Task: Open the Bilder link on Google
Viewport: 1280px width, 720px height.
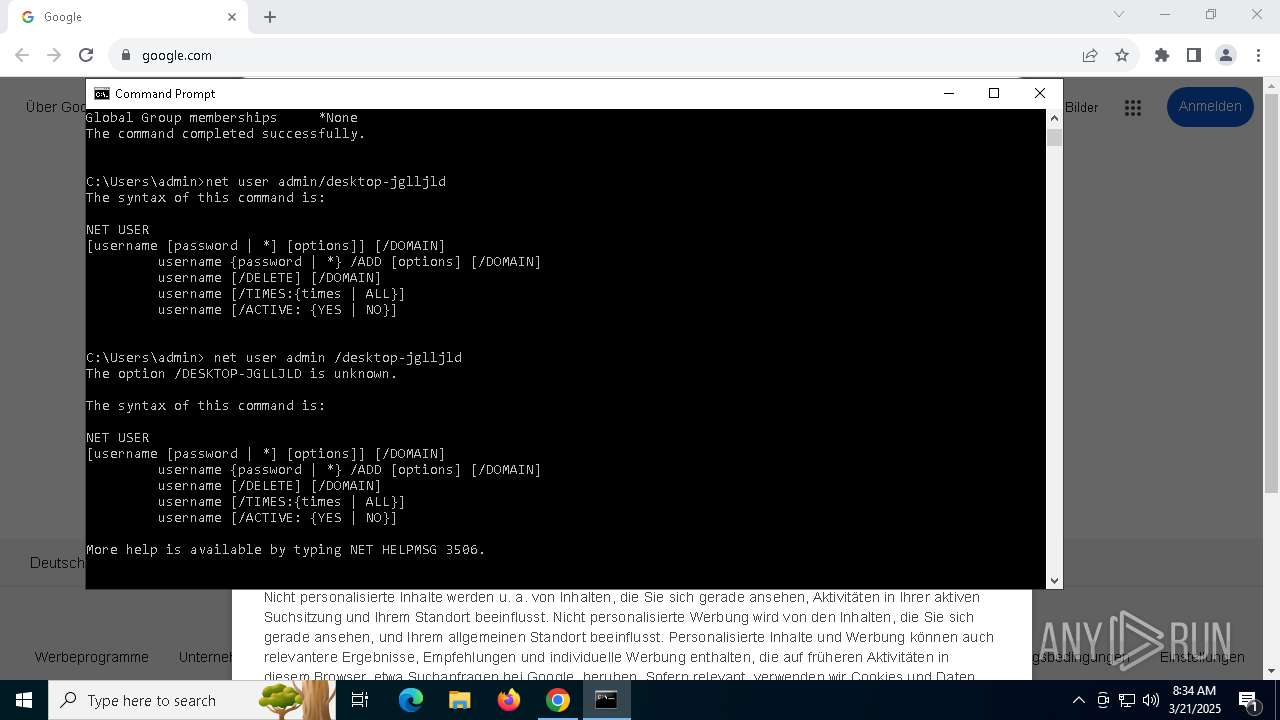Action: pyautogui.click(x=1081, y=107)
